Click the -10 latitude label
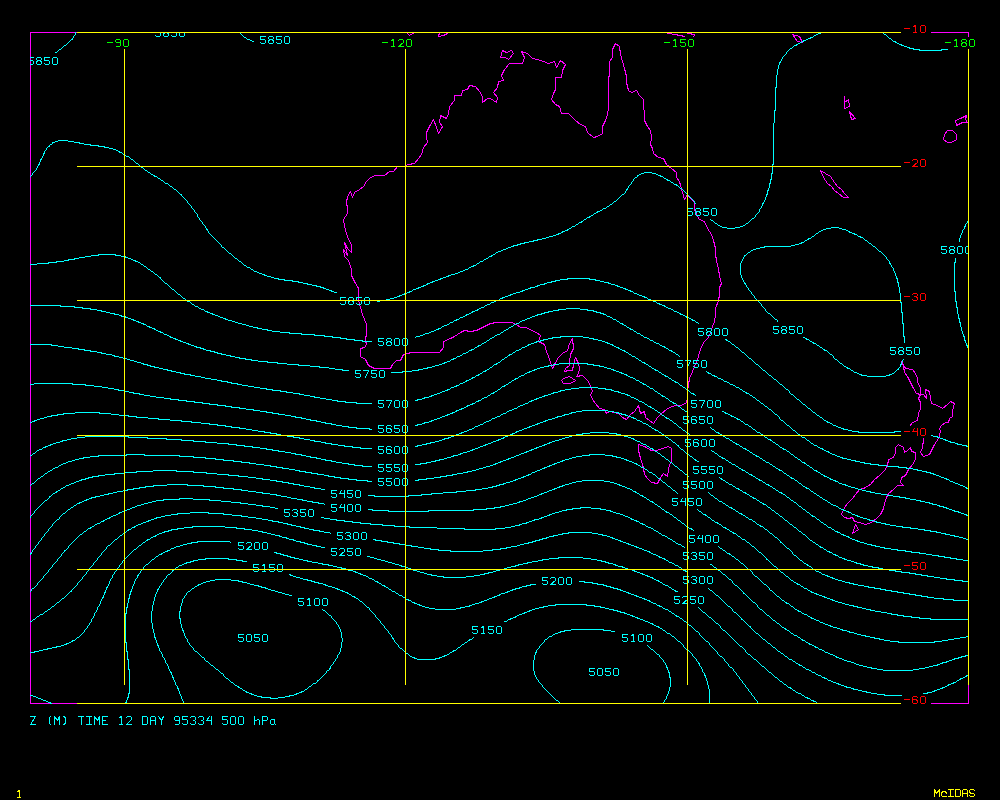This screenshot has width=1000, height=800. tap(914, 29)
